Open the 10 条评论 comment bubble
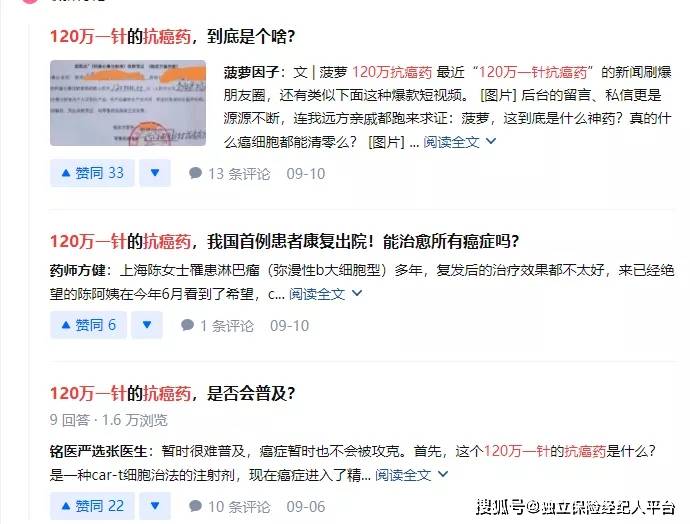This screenshot has width=690, height=524. click(x=229, y=506)
